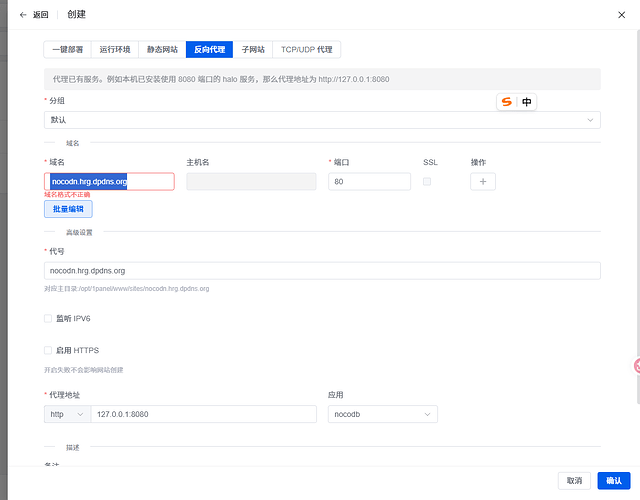The image size is (640, 500).
Task: Click the Sogou input method S icon
Action: 507,102
